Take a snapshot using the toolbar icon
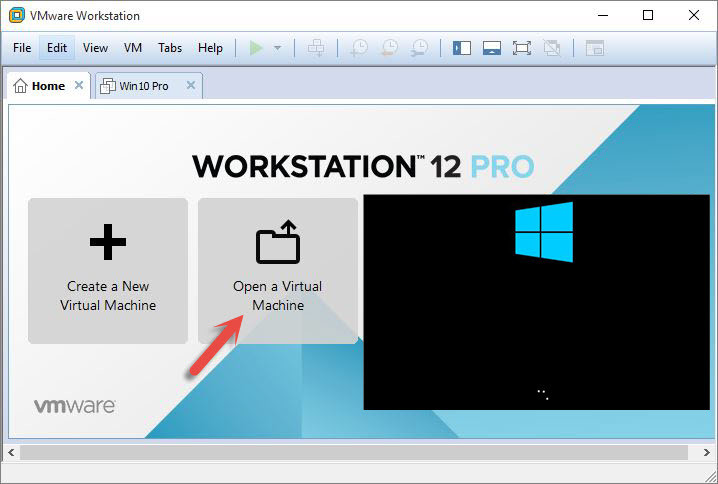Image resolution: width=718 pixels, height=484 pixels. (359, 48)
